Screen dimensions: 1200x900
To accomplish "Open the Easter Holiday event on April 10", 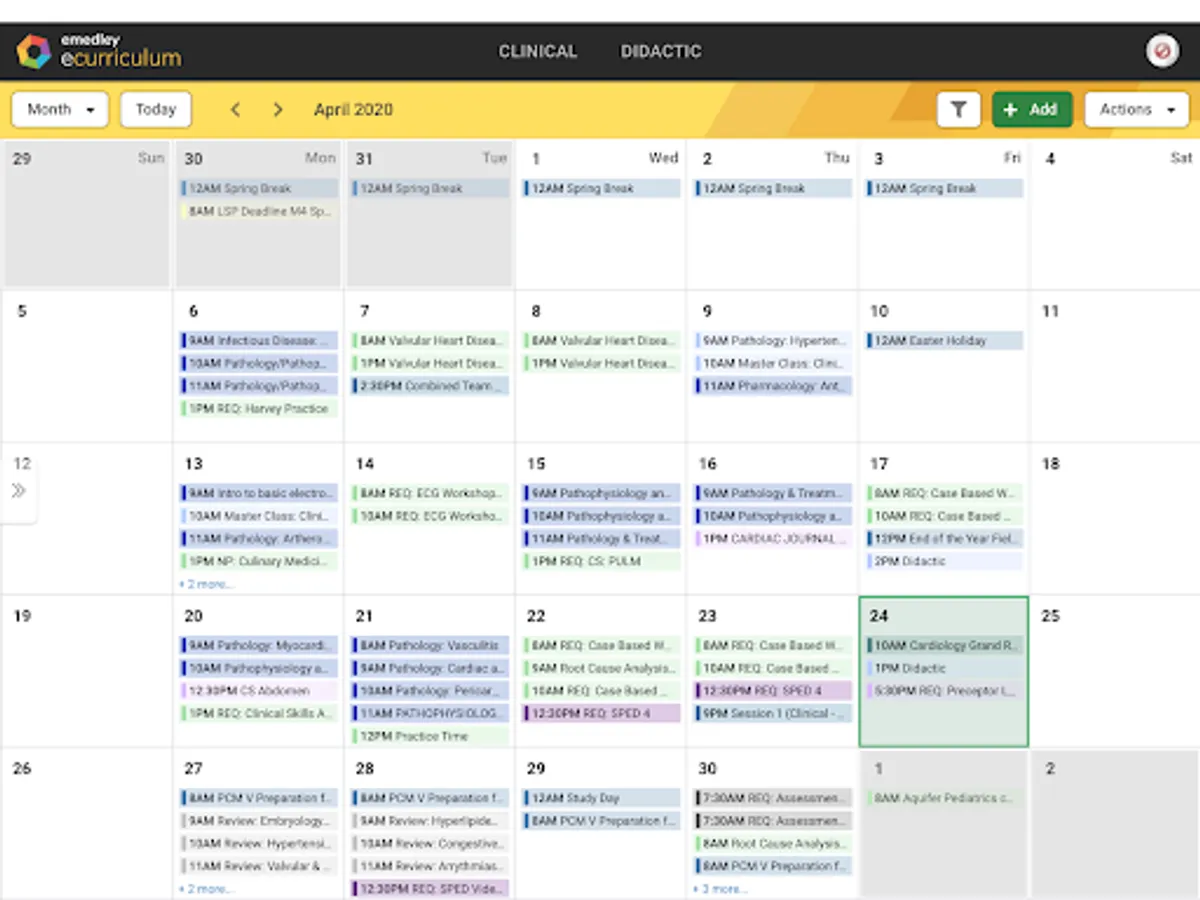I will (x=943, y=340).
